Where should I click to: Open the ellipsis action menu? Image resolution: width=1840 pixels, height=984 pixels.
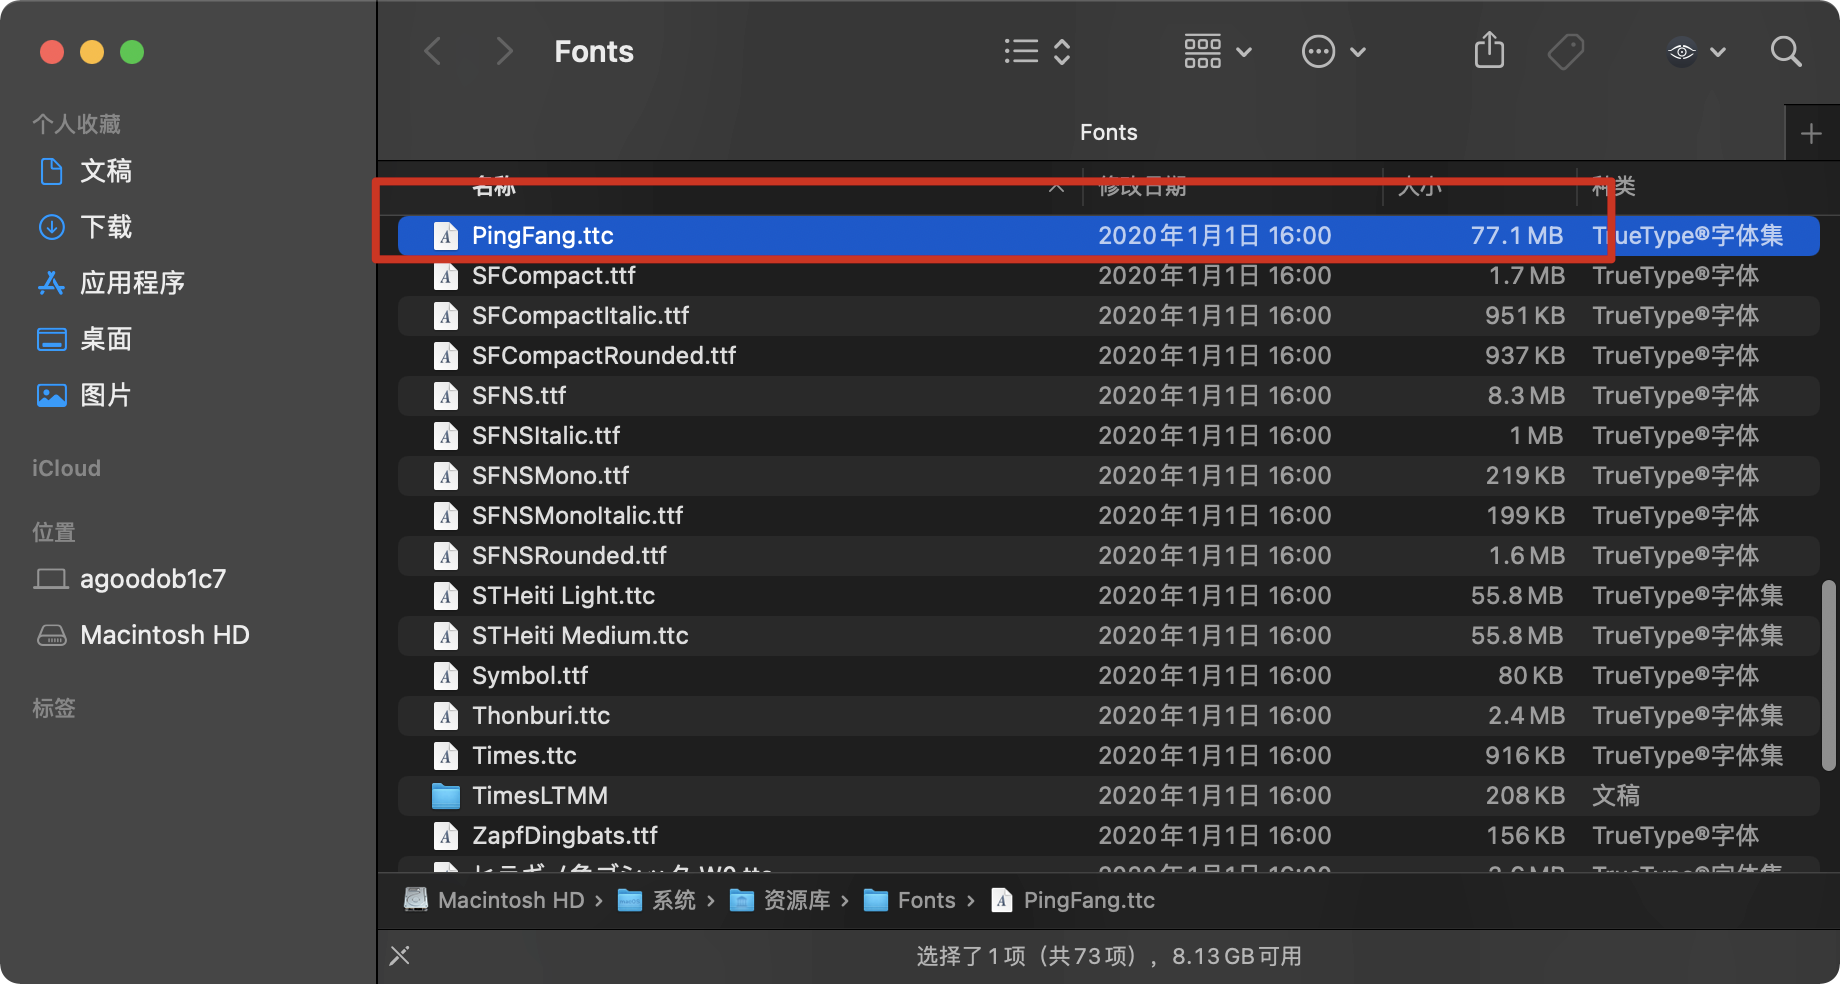click(1332, 51)
